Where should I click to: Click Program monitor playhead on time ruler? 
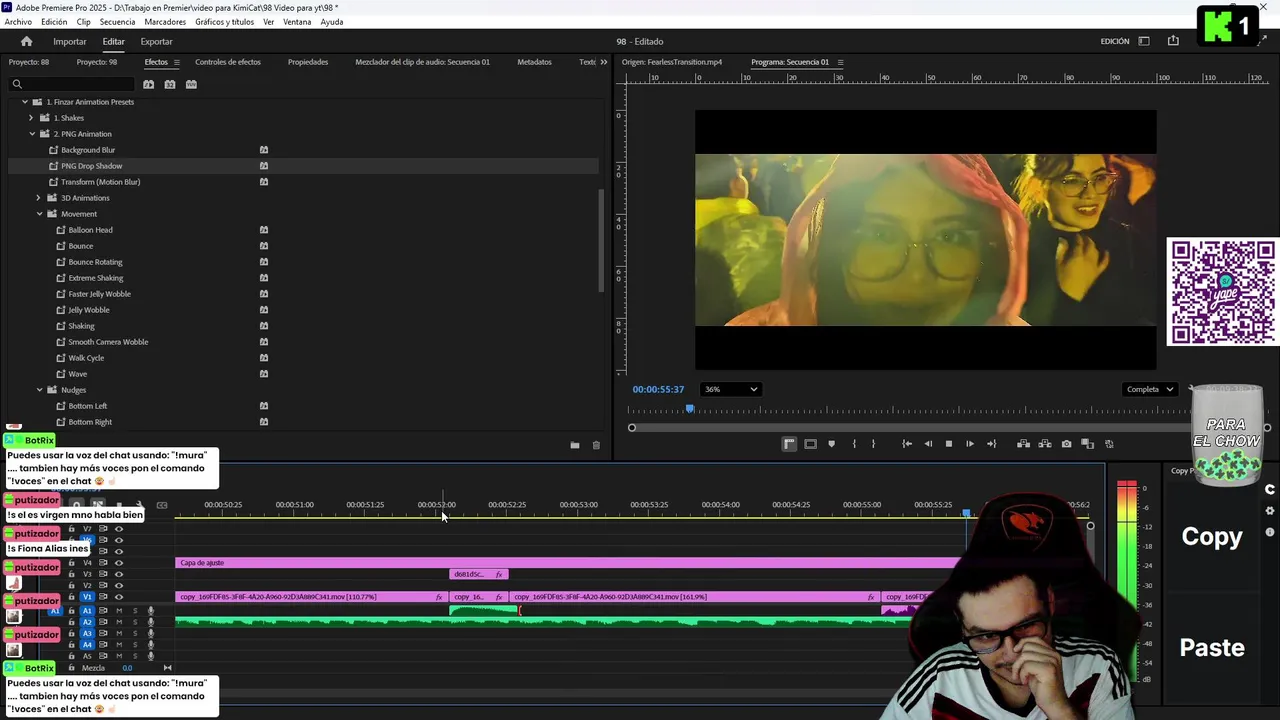click(689, 409)
